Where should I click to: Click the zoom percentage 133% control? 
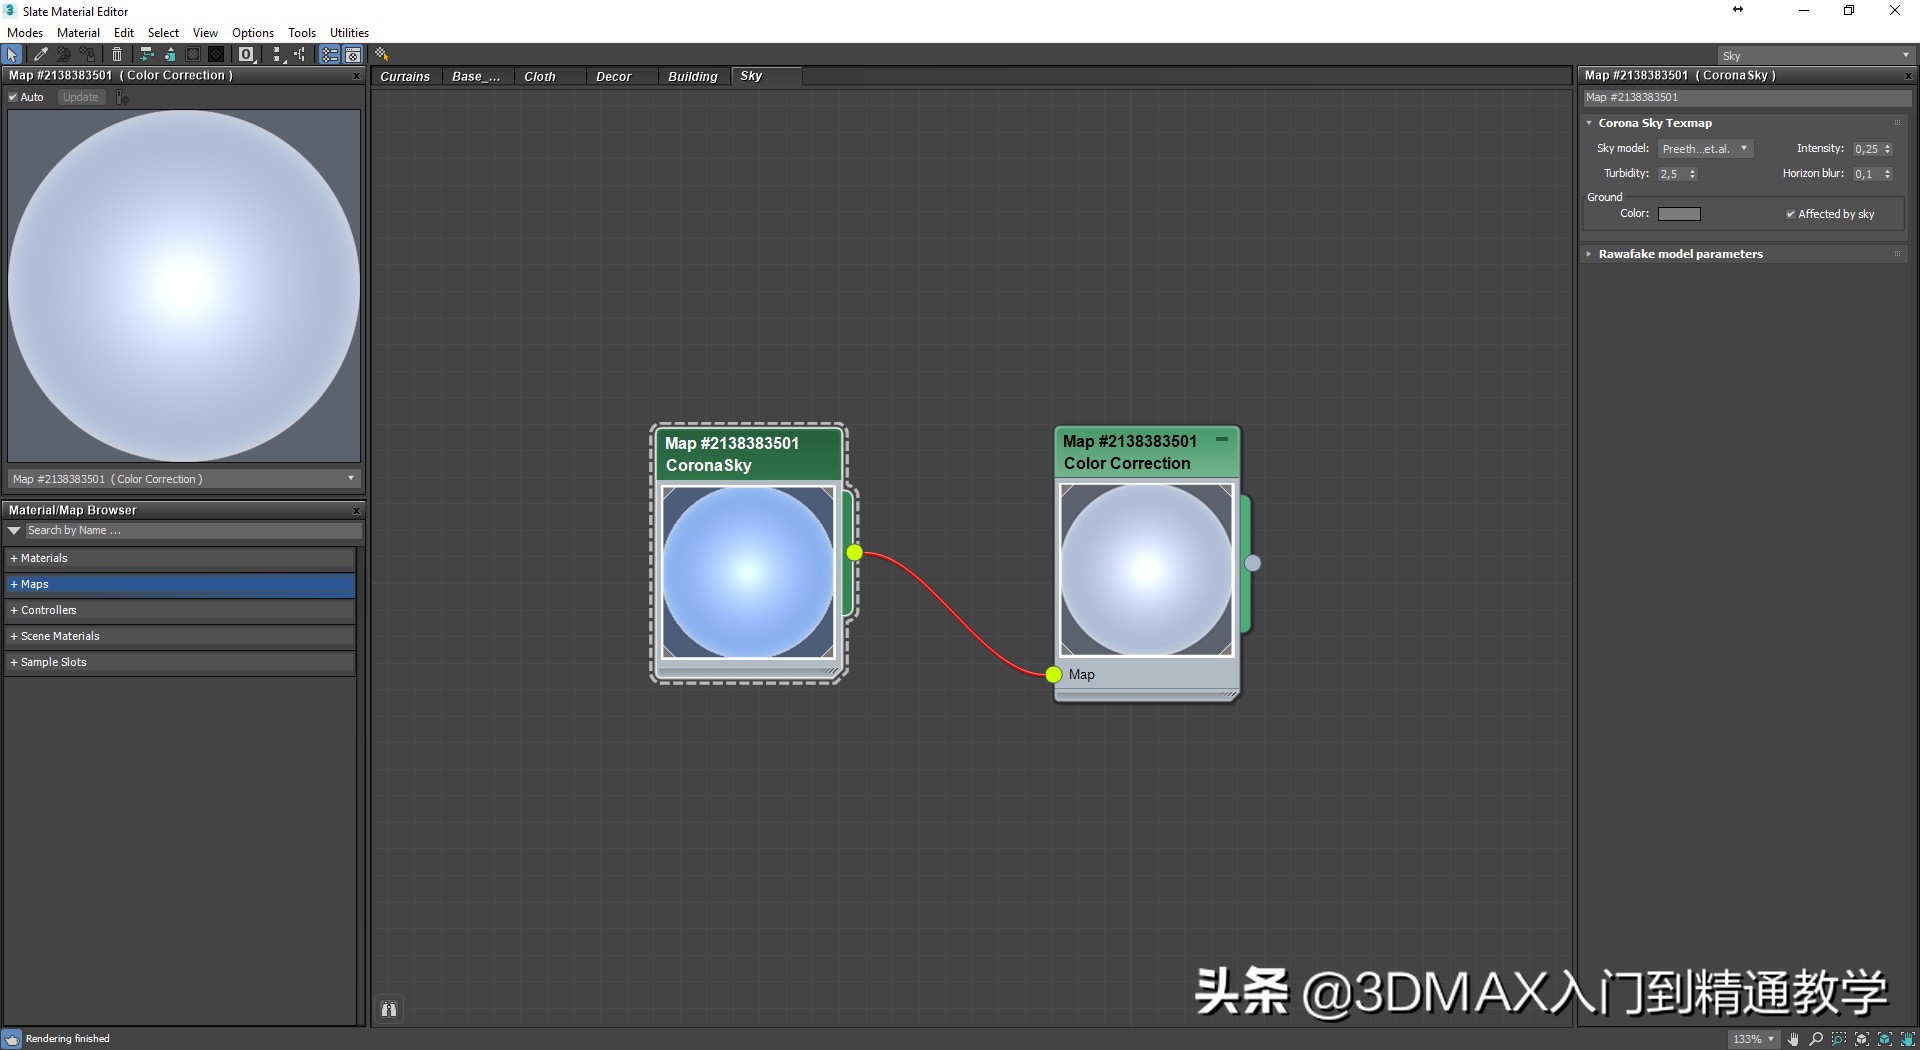point(1752,1039)
